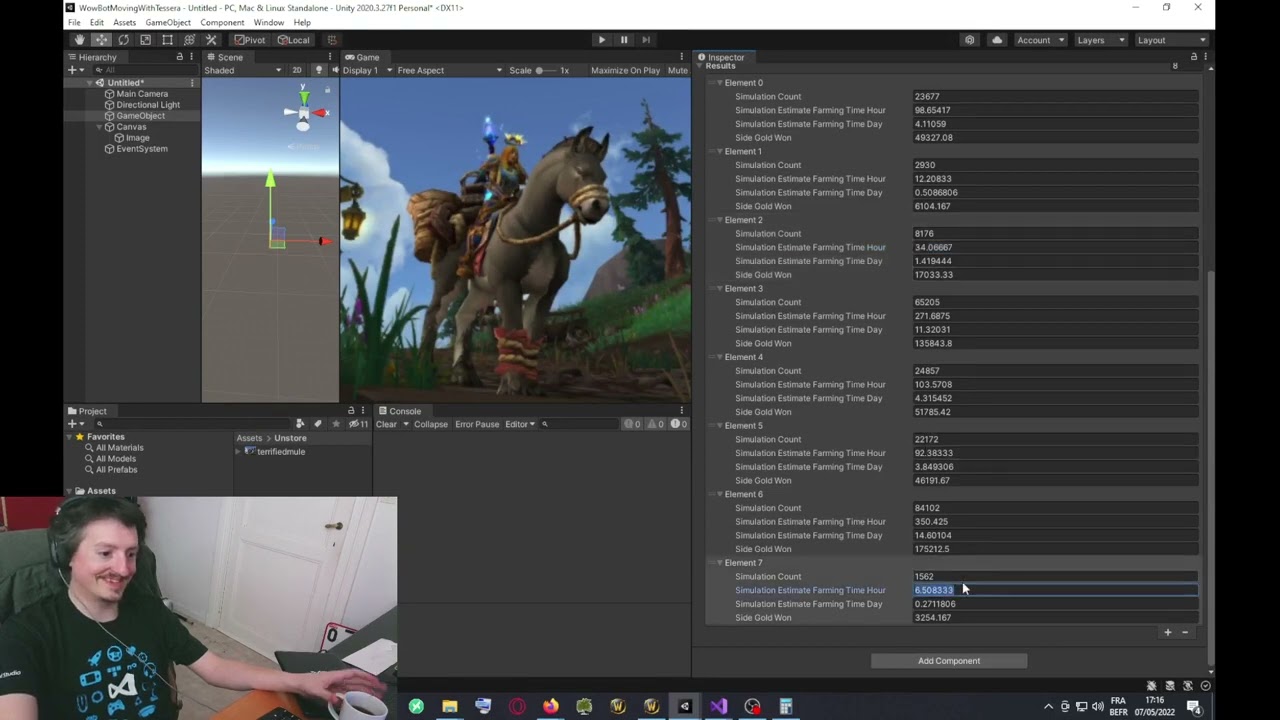1280x720 pixels.
Task: Open Layout dropdown
Action: coord(1172,40)
